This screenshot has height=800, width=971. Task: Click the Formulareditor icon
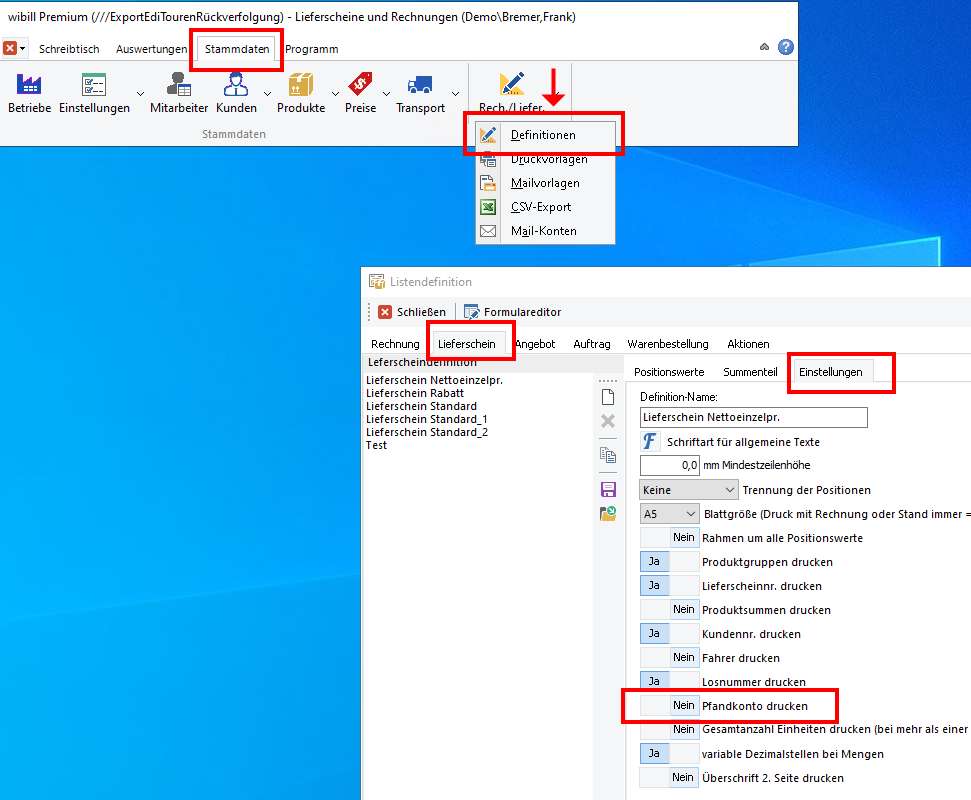coord(471,311)
